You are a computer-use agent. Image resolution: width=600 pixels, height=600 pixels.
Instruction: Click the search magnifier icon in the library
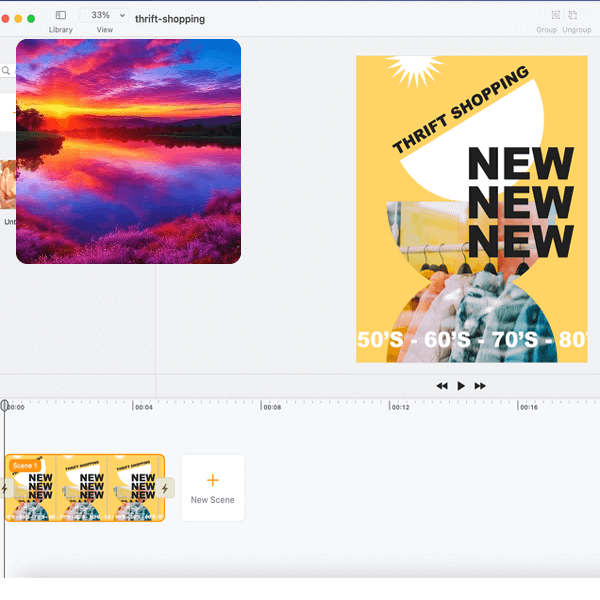point(6,71)
